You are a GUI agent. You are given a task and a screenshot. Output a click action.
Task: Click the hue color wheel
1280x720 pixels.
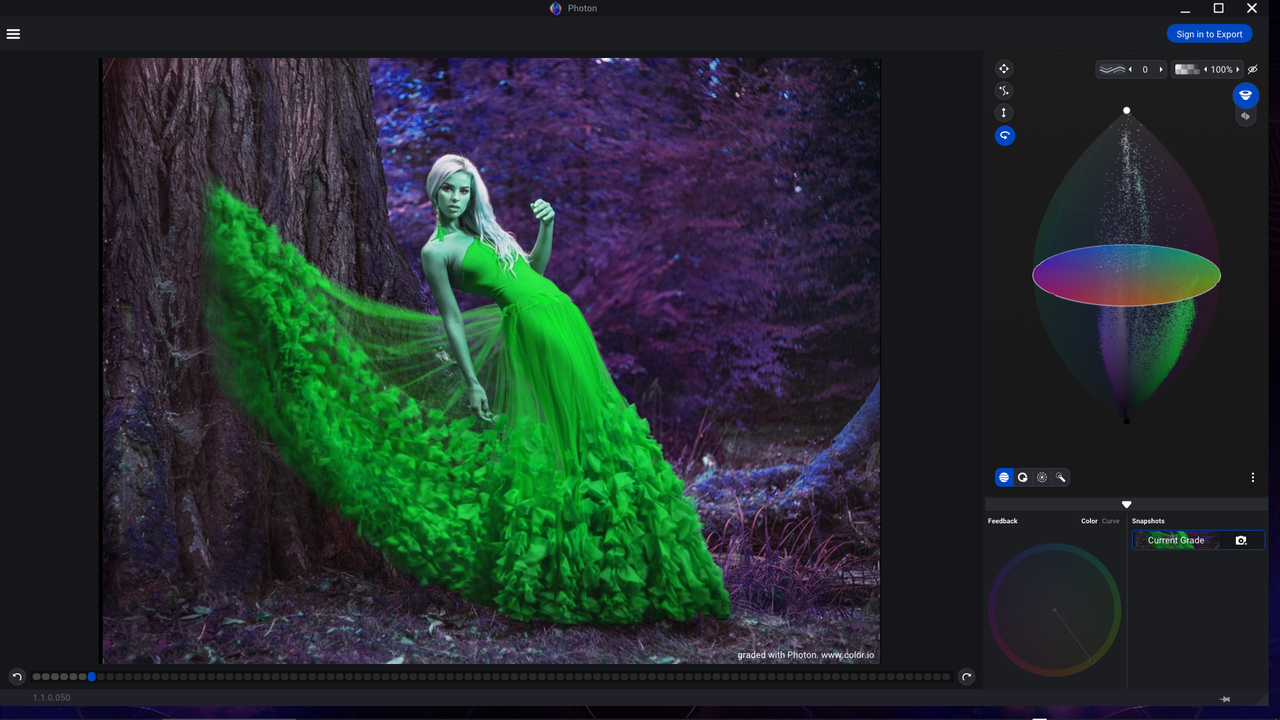(1054, 609)
